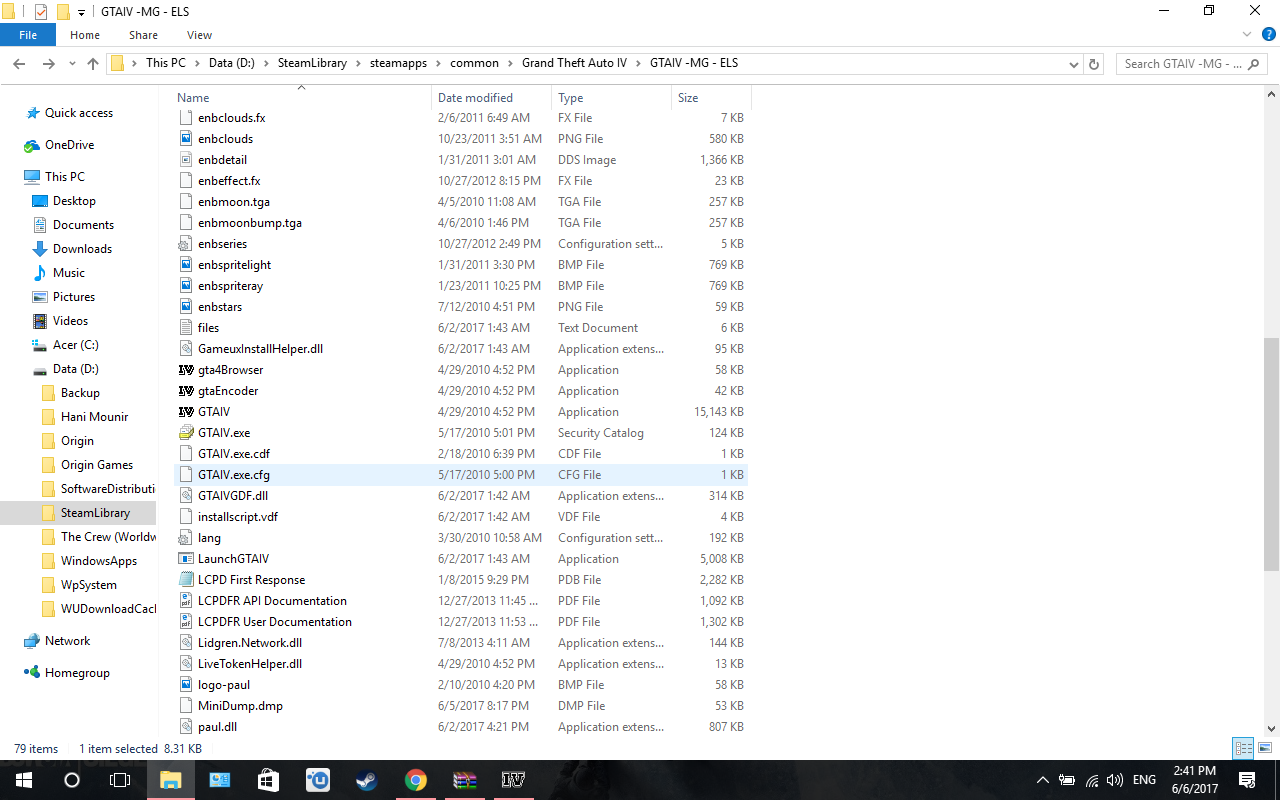Select the enbseries configuration file

(x=222, y=244)
